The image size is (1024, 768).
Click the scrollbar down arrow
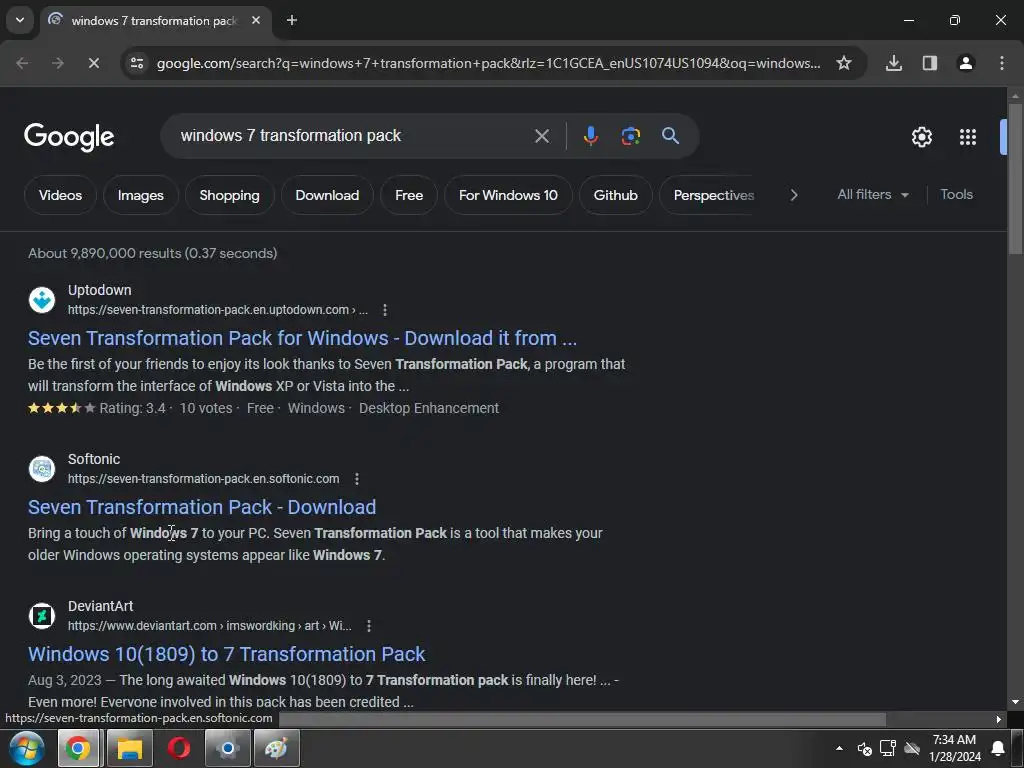pos(1015,702)
